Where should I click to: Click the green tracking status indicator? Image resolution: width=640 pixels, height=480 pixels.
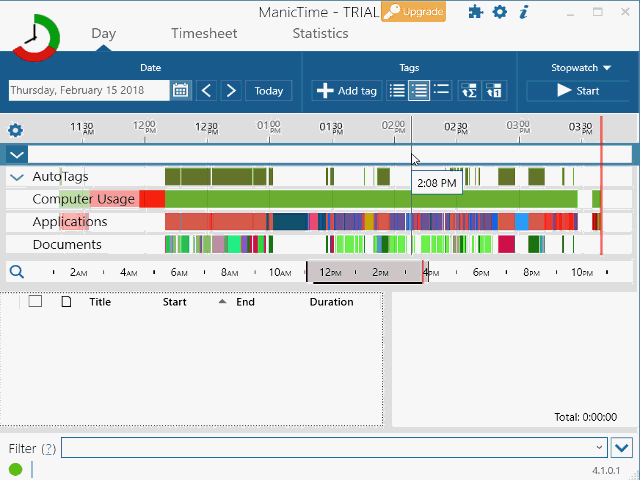(16, 469)
